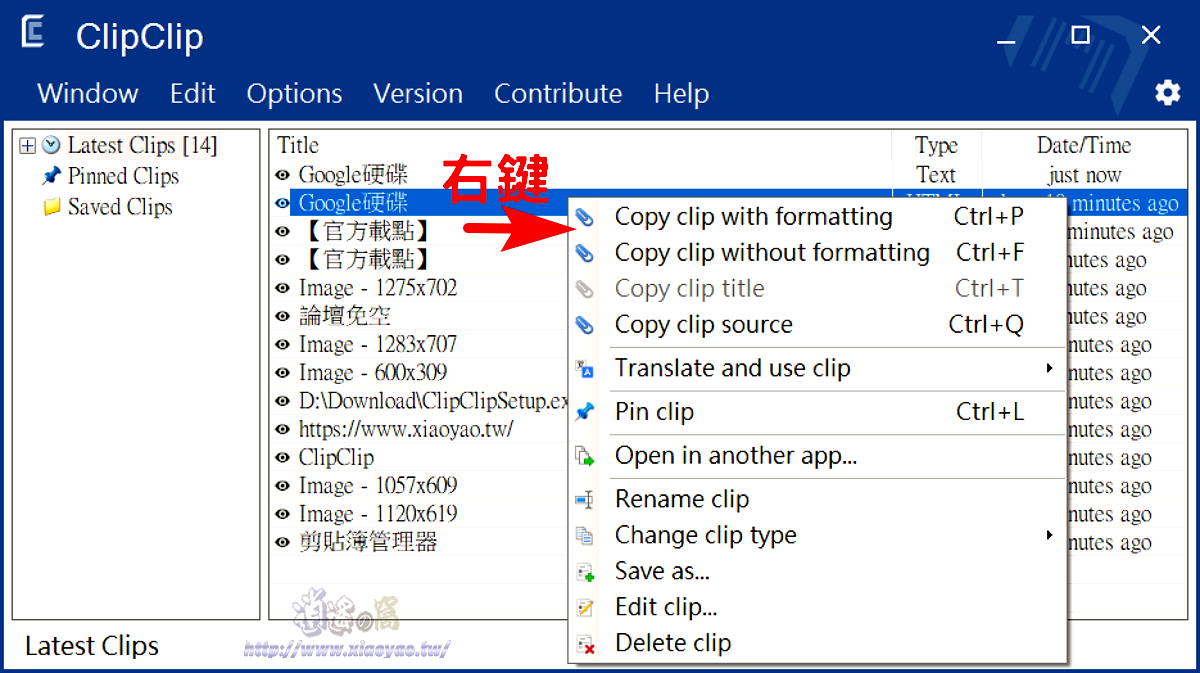This screenshot has width=1200, height=673.
Task: Select Pin clip from context menu
Action: (x=816, y=412)
